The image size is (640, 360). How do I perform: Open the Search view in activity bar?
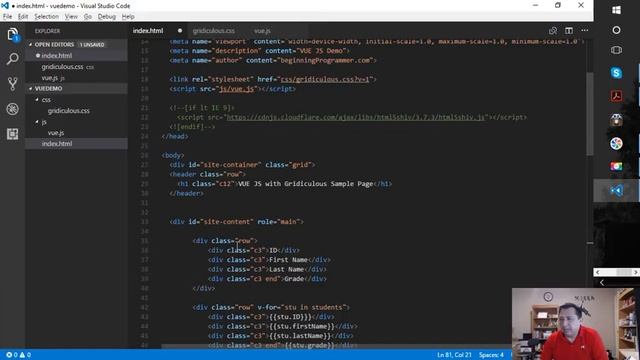[13, 59]
